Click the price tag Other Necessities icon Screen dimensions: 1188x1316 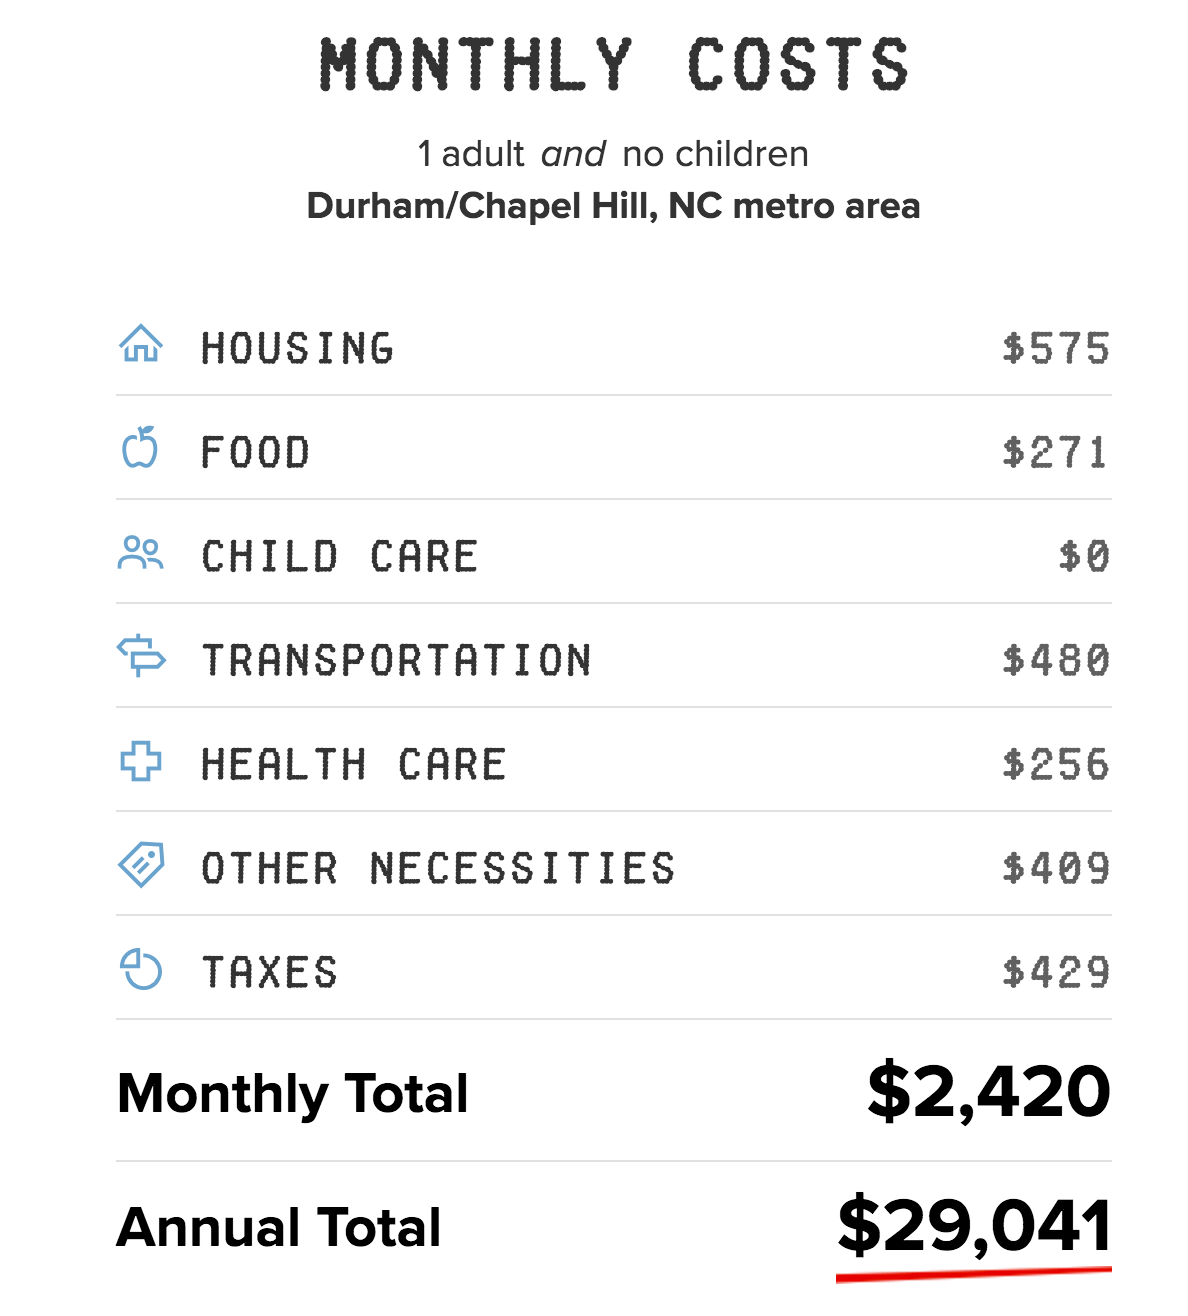coord(141,865)
